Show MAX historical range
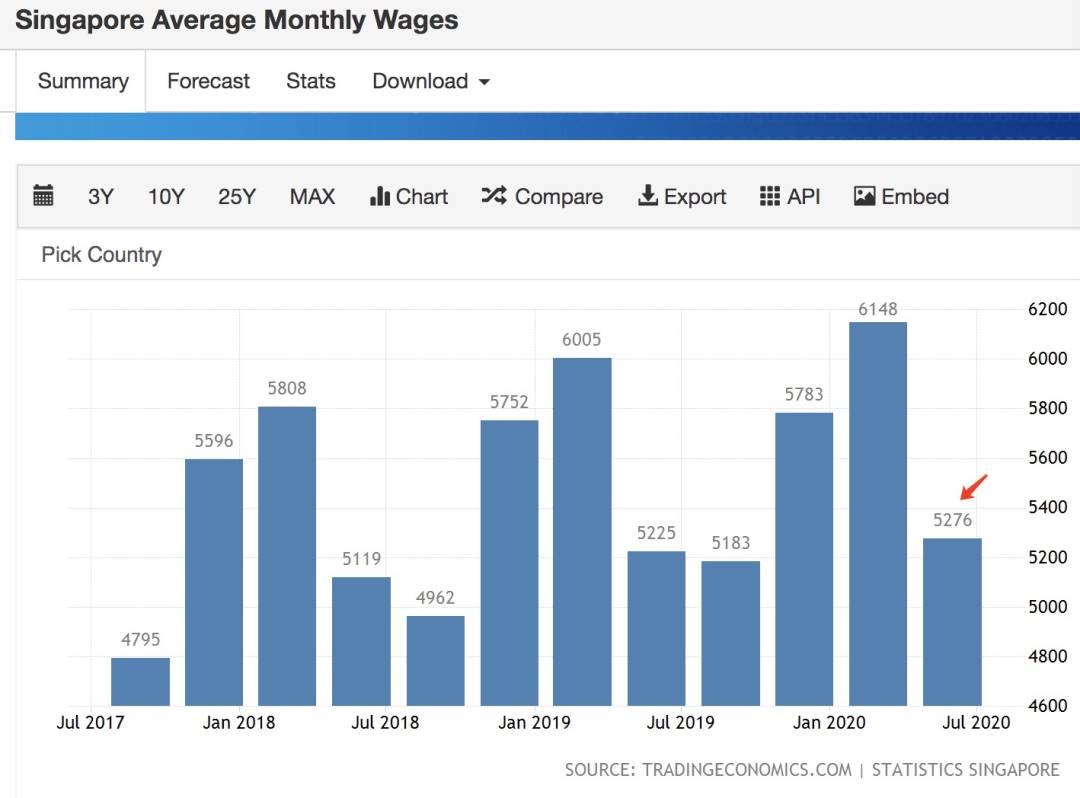Viewport: 1080px width, 798px height. (x=312, y=197)
